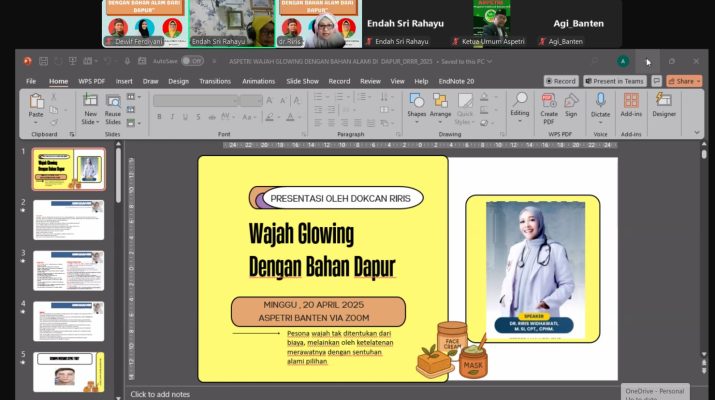
Task: Click the Text Highlight Color swatch
Action: click(x=269, y=118)
